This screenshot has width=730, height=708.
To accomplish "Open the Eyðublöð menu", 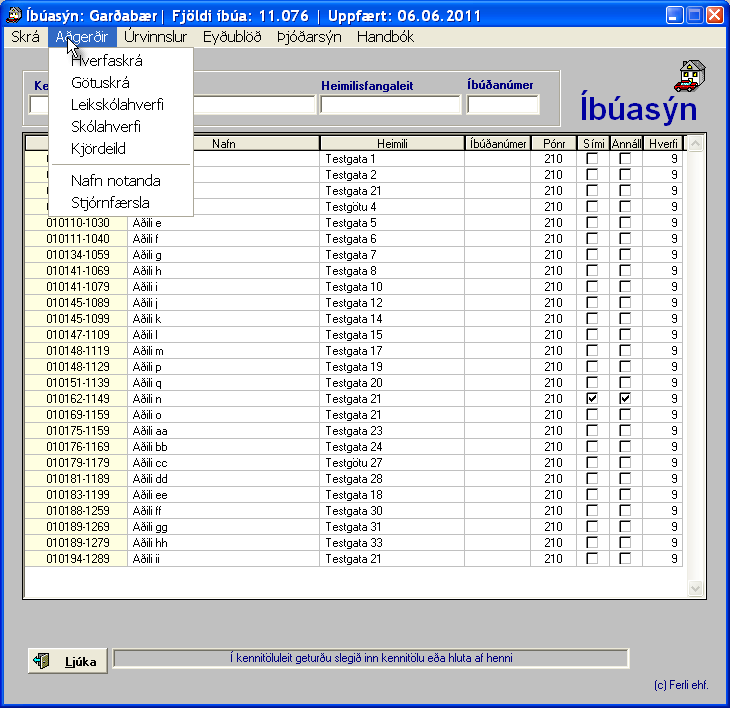I will pos(232,37).
